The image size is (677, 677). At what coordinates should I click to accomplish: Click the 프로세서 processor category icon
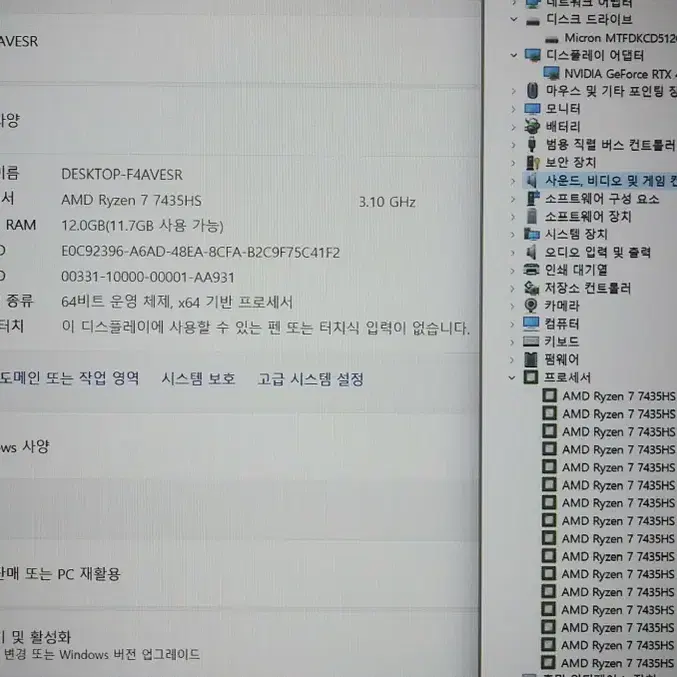[x=531, y=377]
